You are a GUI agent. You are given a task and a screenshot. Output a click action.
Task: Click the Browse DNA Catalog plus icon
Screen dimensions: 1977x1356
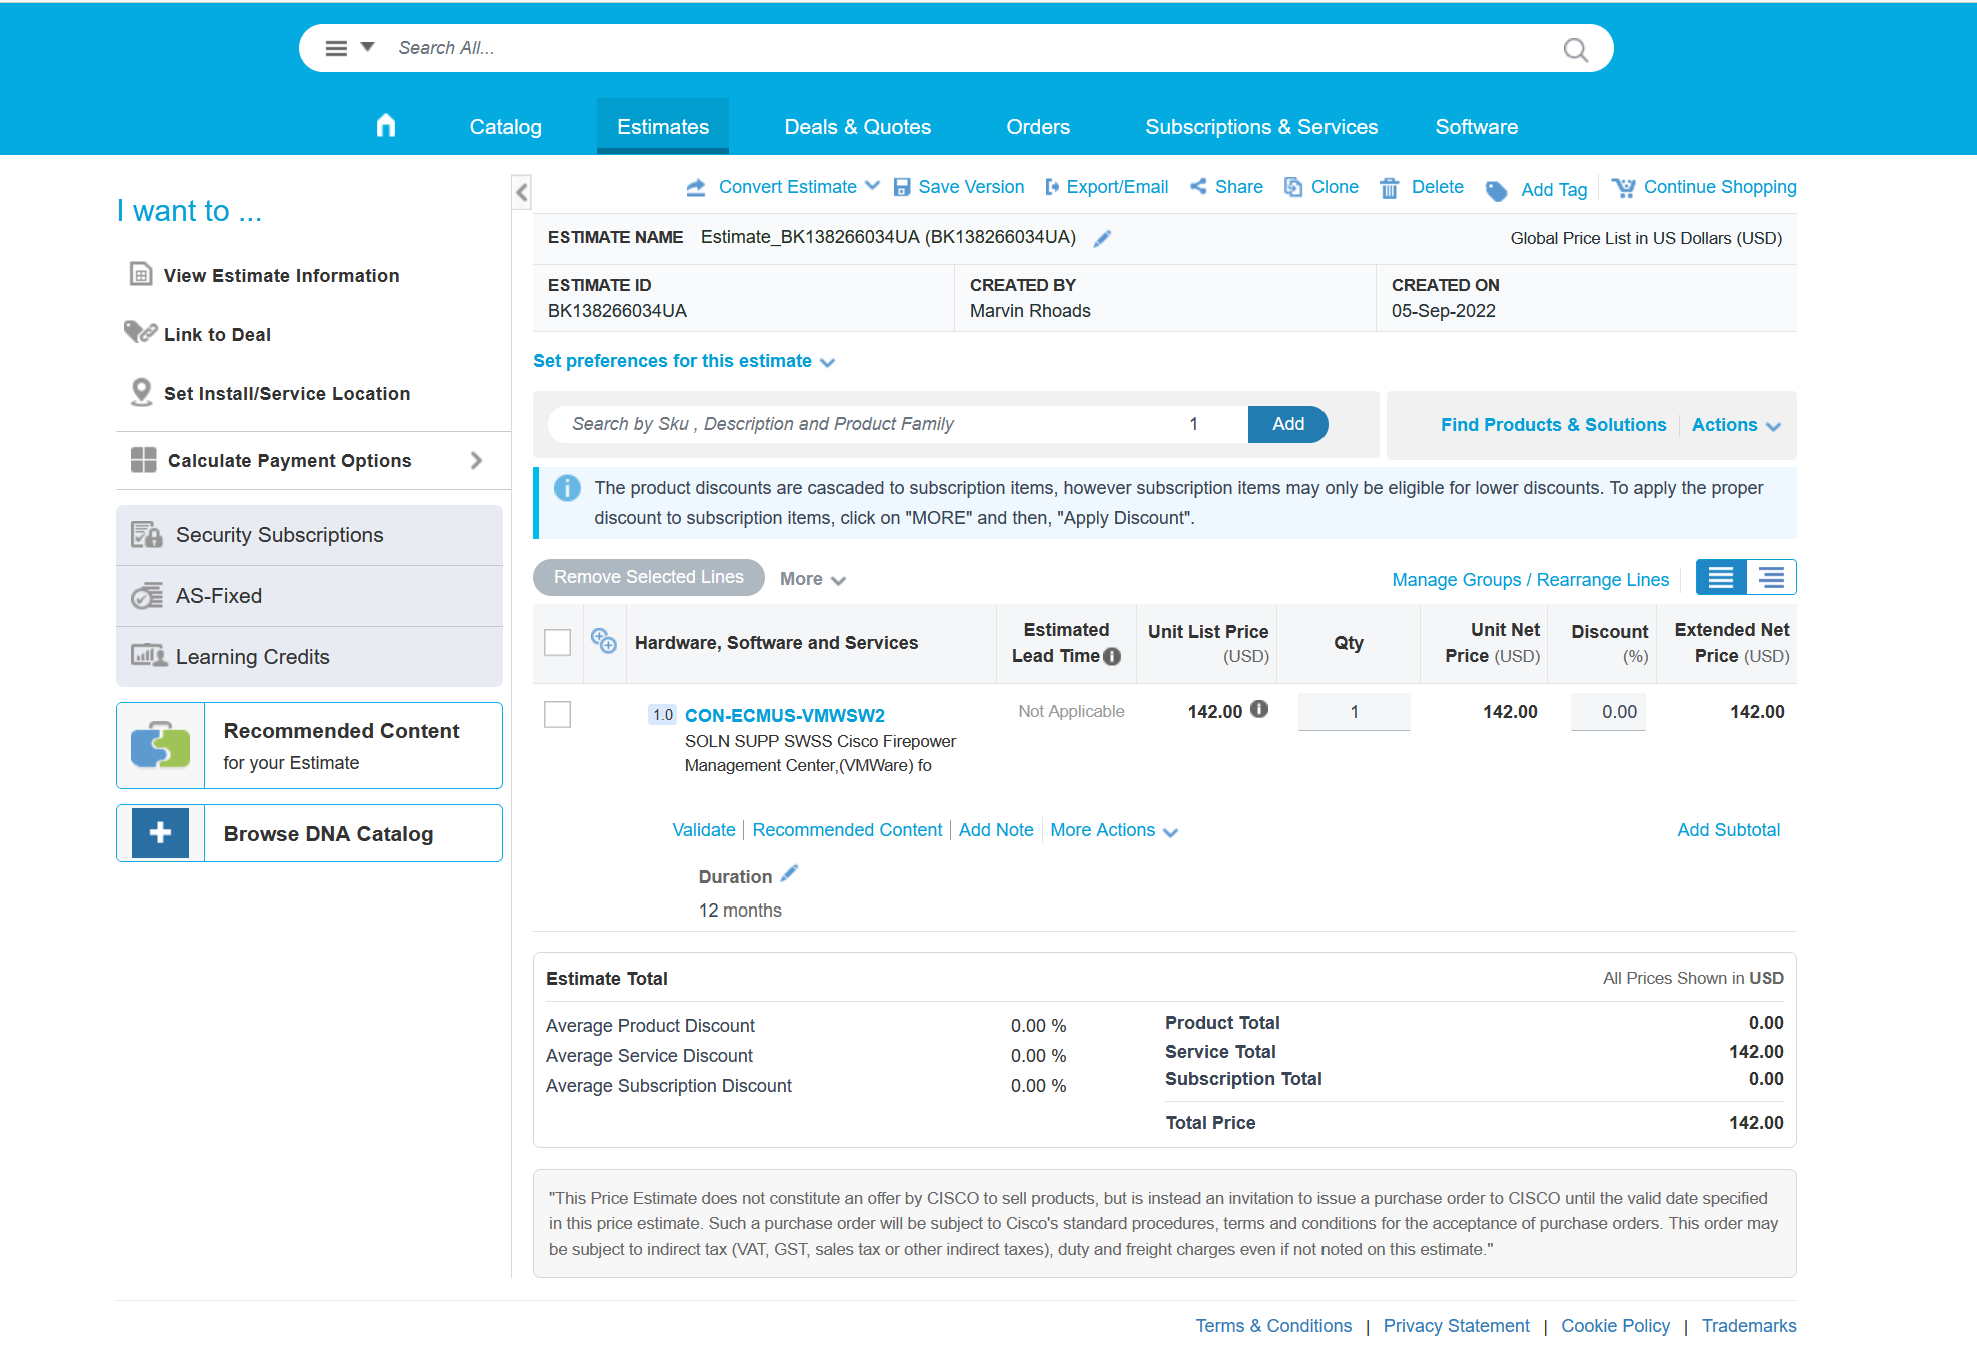[160, 833]
